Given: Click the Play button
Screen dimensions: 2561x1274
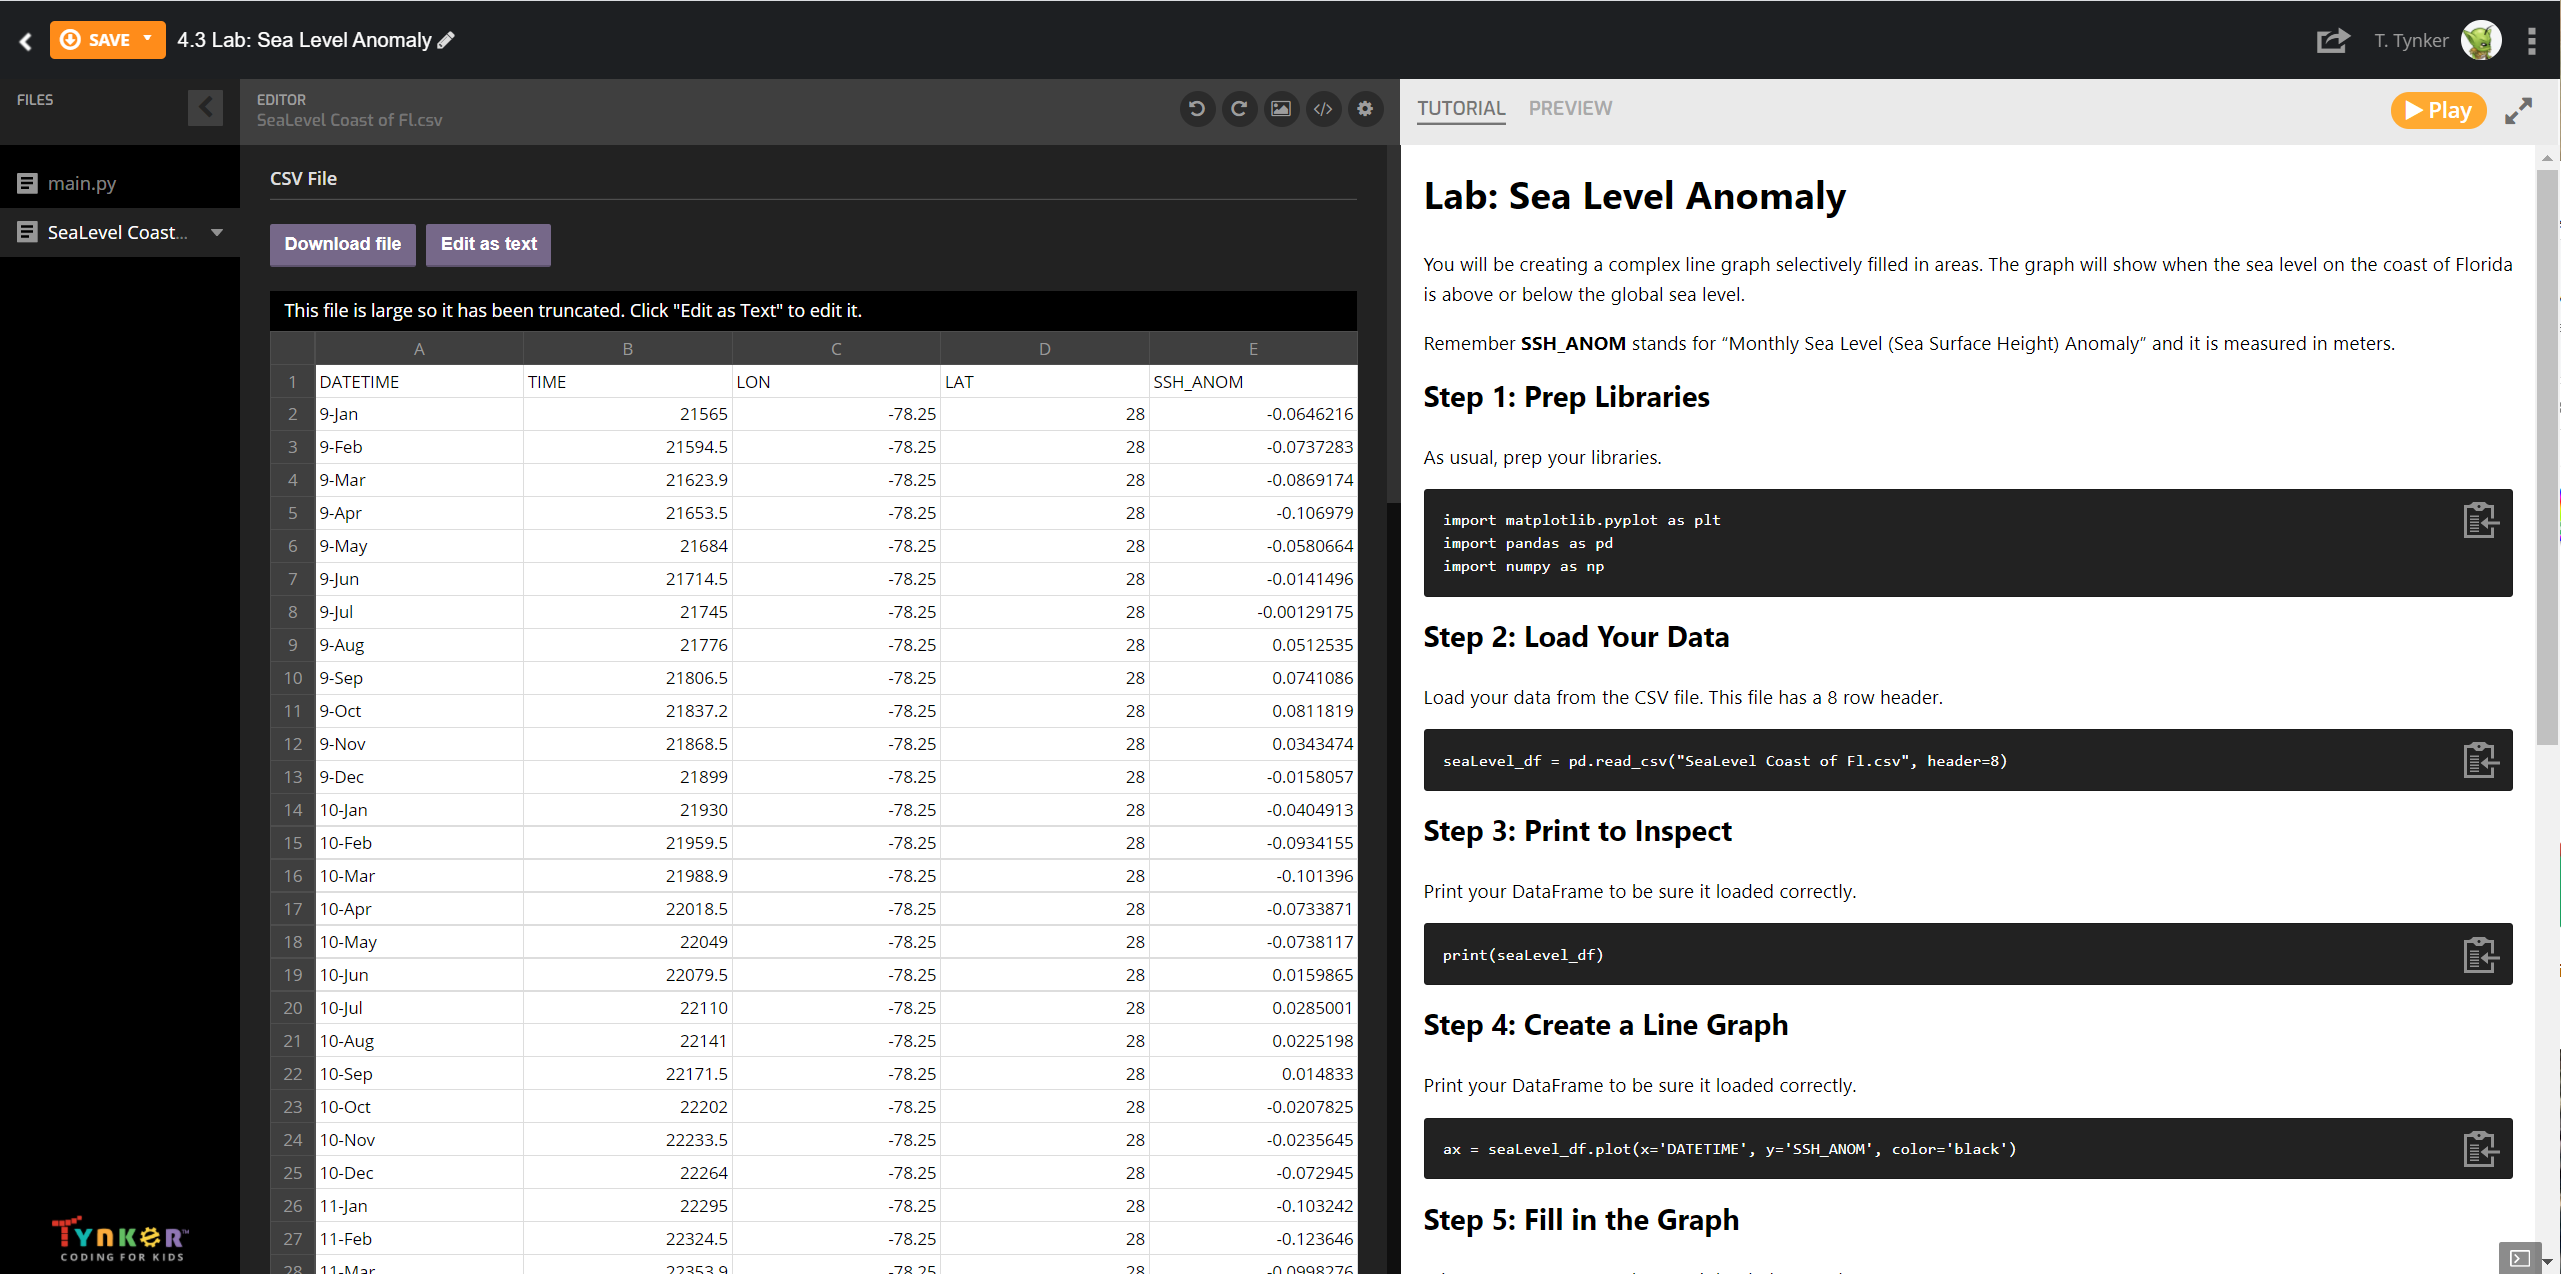Looking at the screenshot, I should click(x=2438, y=110).
